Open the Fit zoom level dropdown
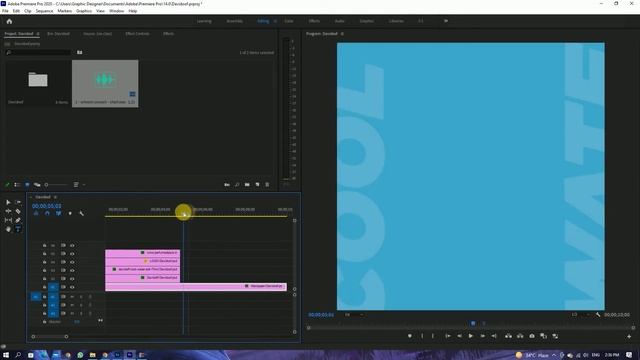This screenshot has height=360, width=640. 353,315
